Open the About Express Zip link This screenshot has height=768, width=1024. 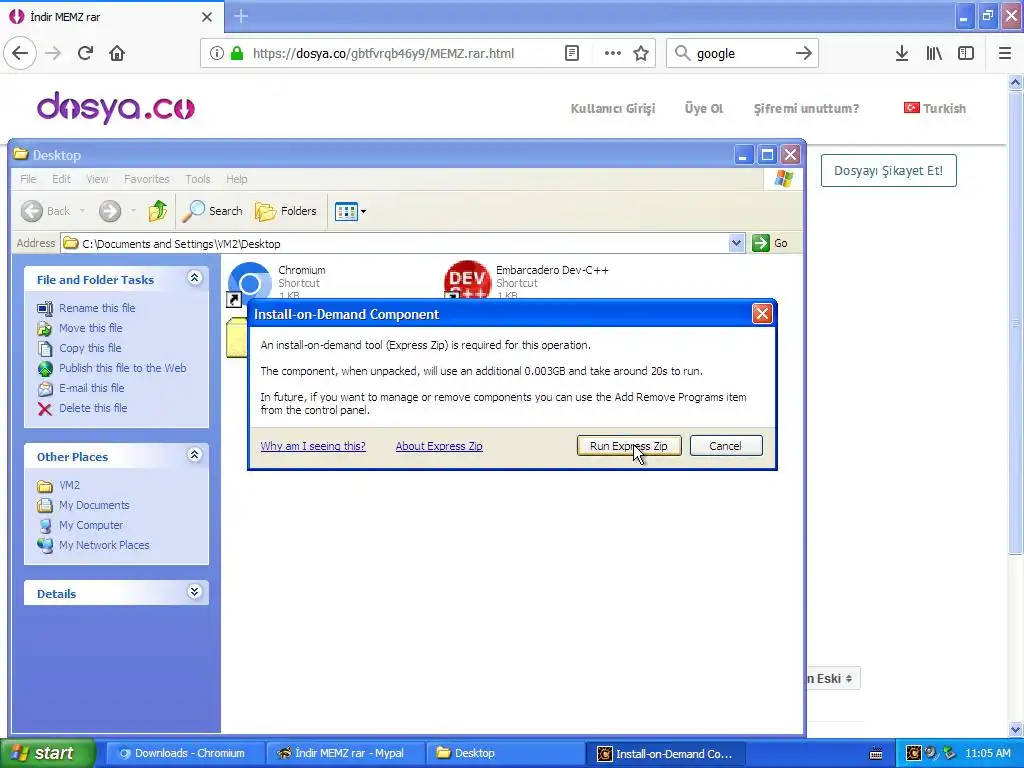click(439, 446)
